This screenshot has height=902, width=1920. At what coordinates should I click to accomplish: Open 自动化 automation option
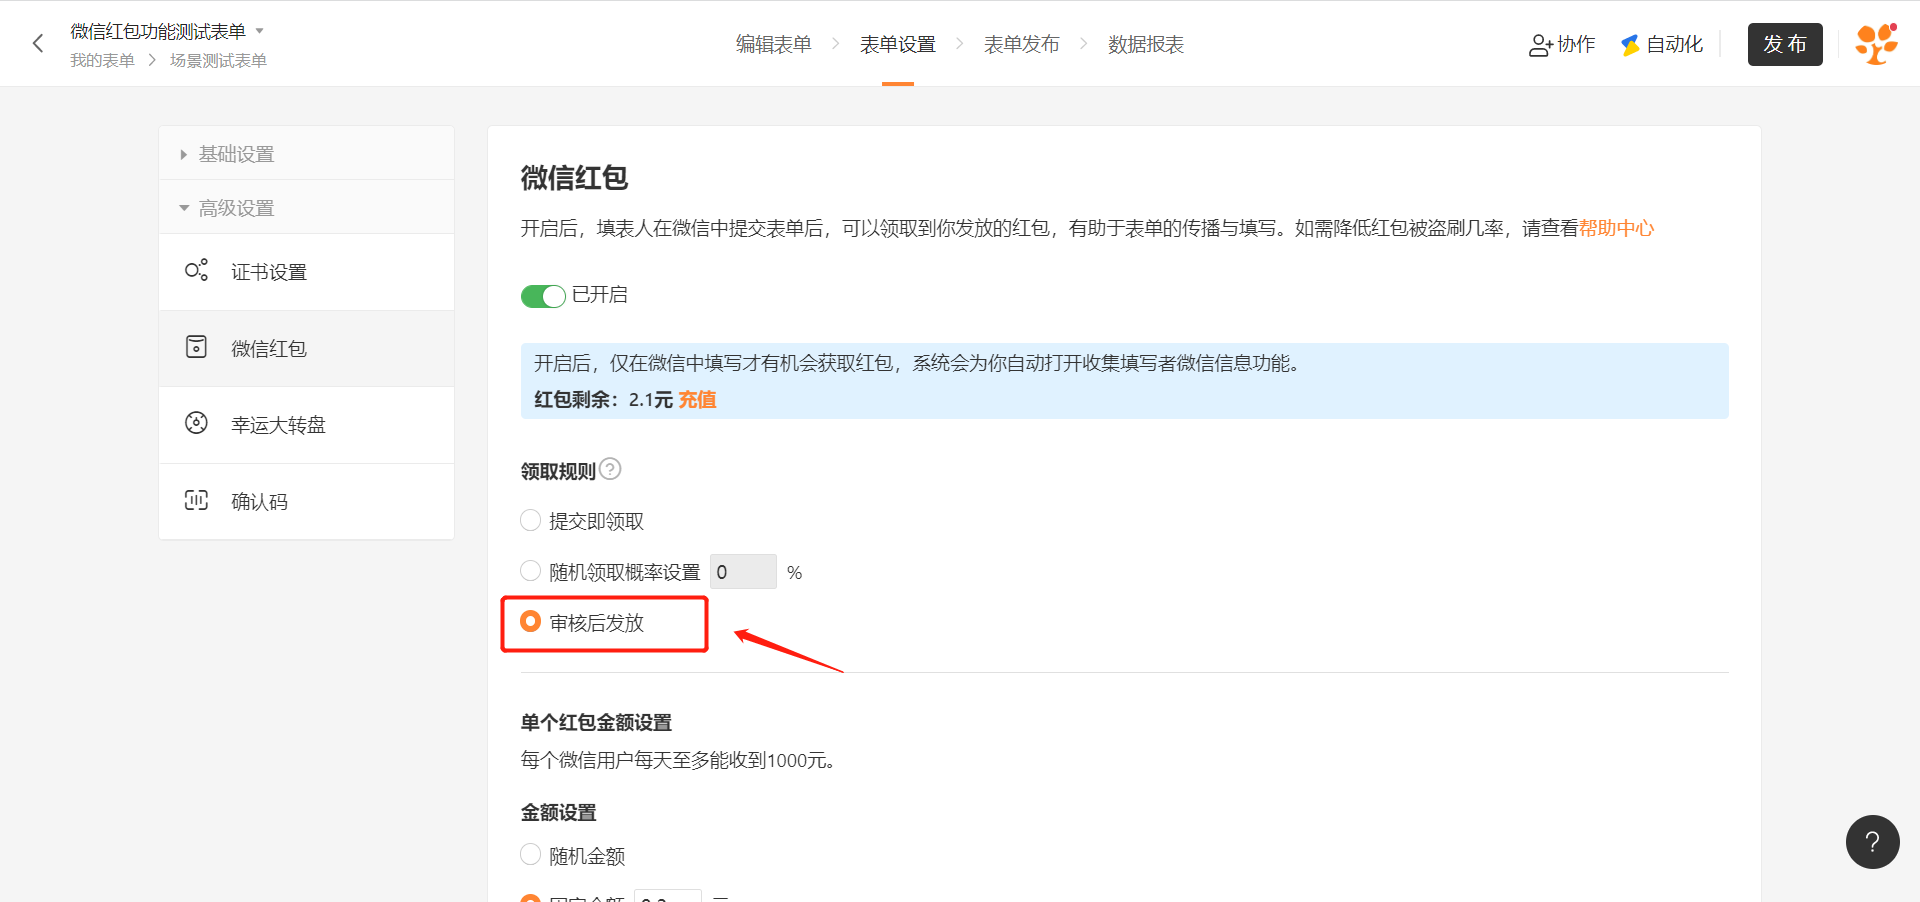pyautogui.click(x=1662, y=44)
